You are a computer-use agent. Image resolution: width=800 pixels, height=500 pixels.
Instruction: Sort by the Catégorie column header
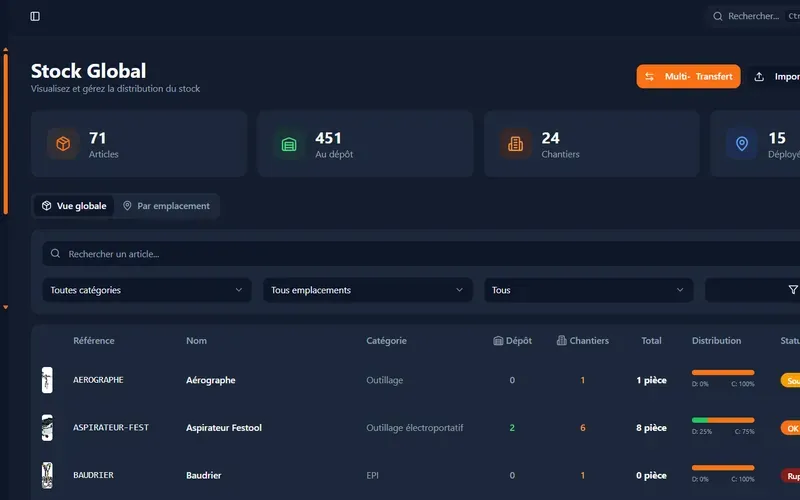[386, 340]
